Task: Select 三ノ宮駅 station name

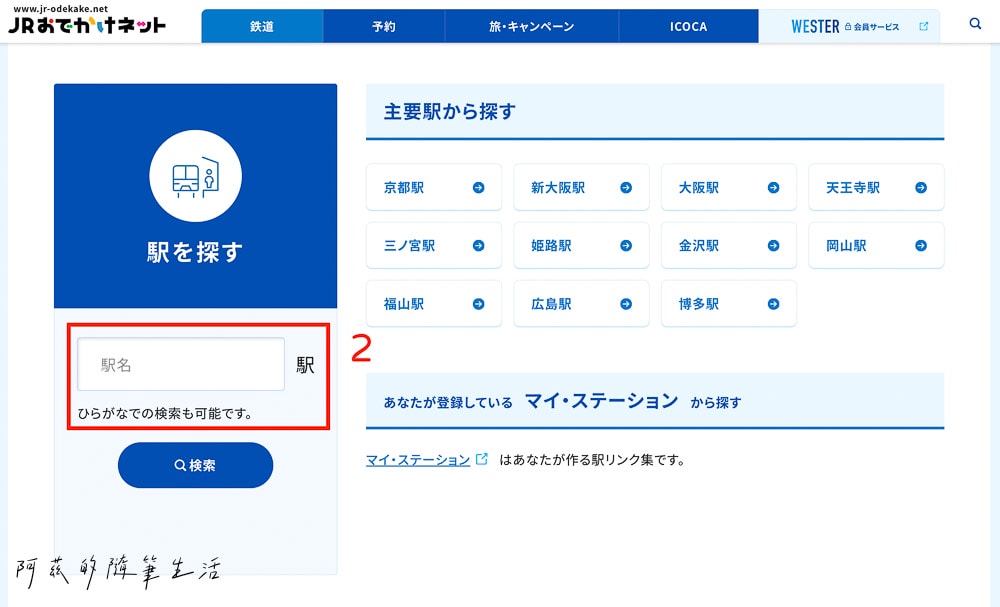Action: coord(409,245)
